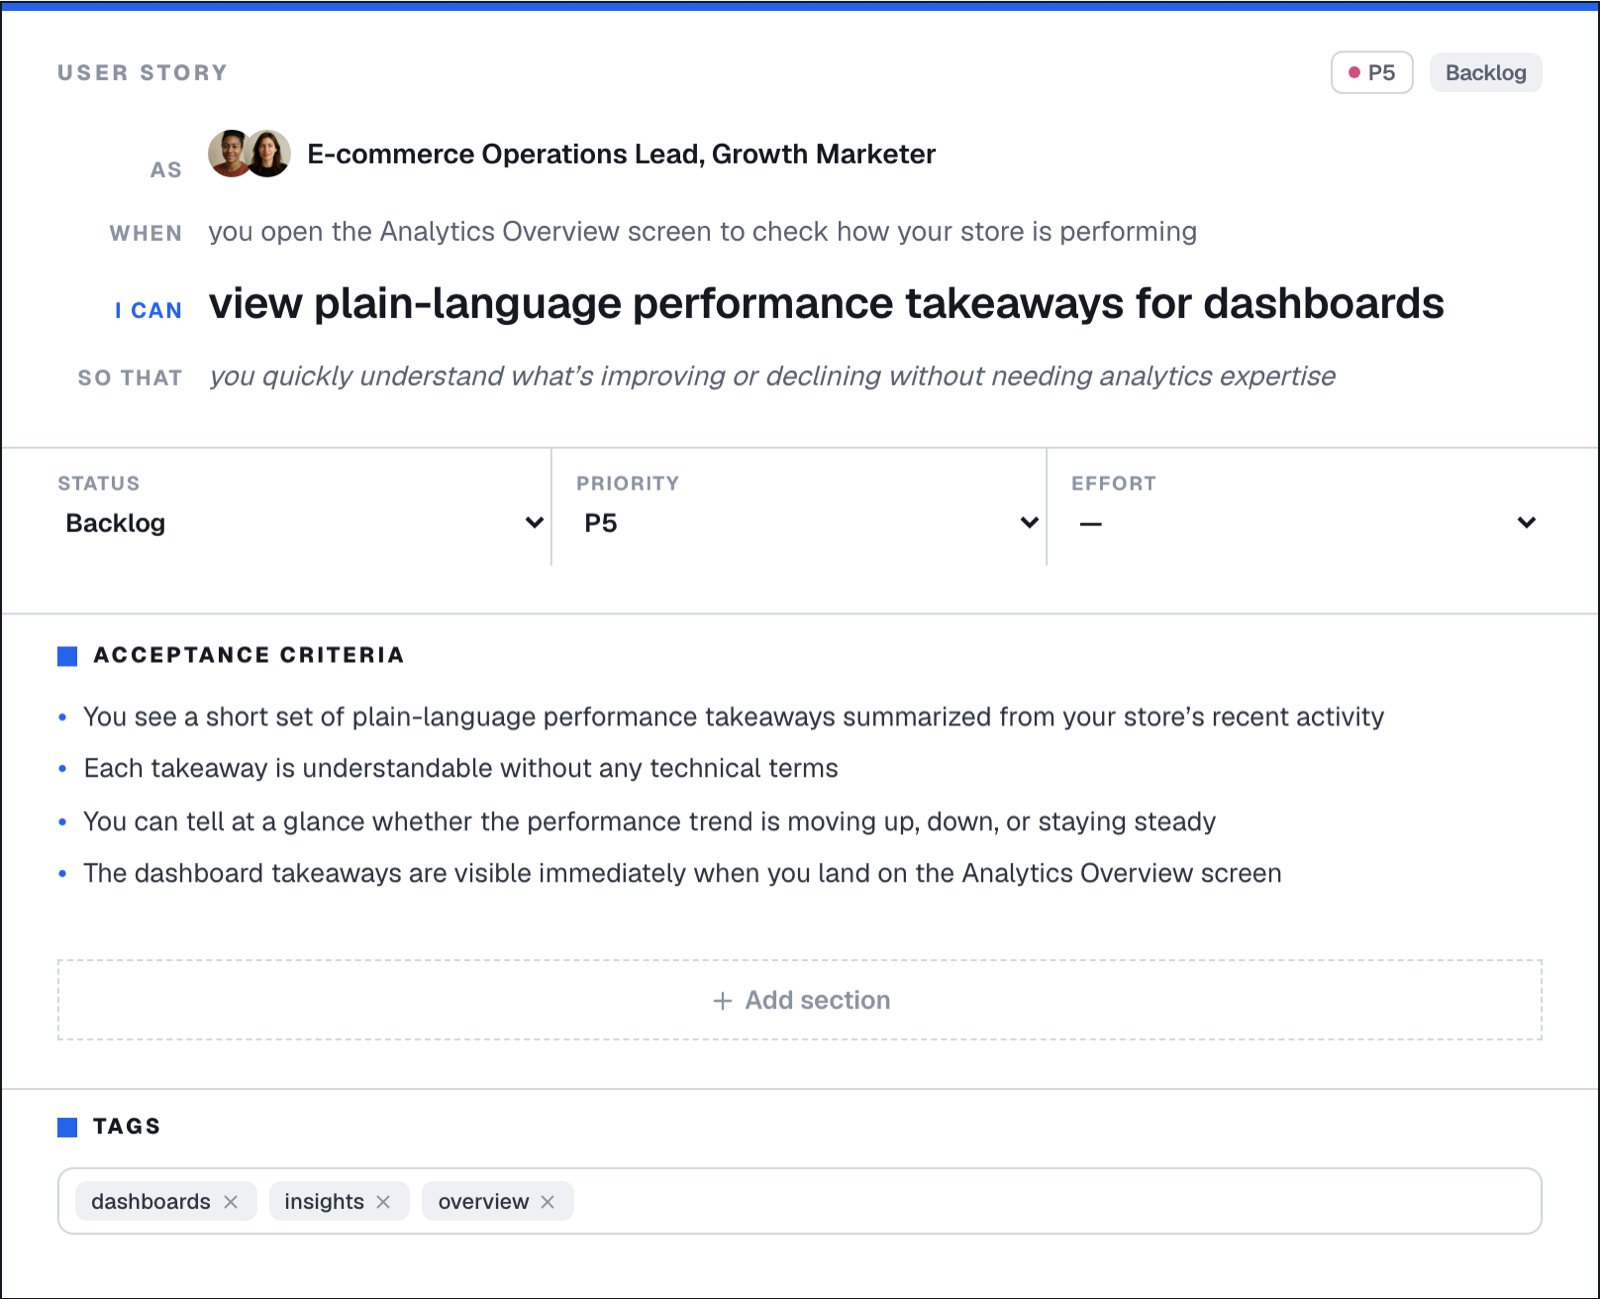This screenshot has height=1299, width=1600.
Task: Click the Acceptance Criteria blue square icon
Action: pyautogui.click(x=68, y=656)
